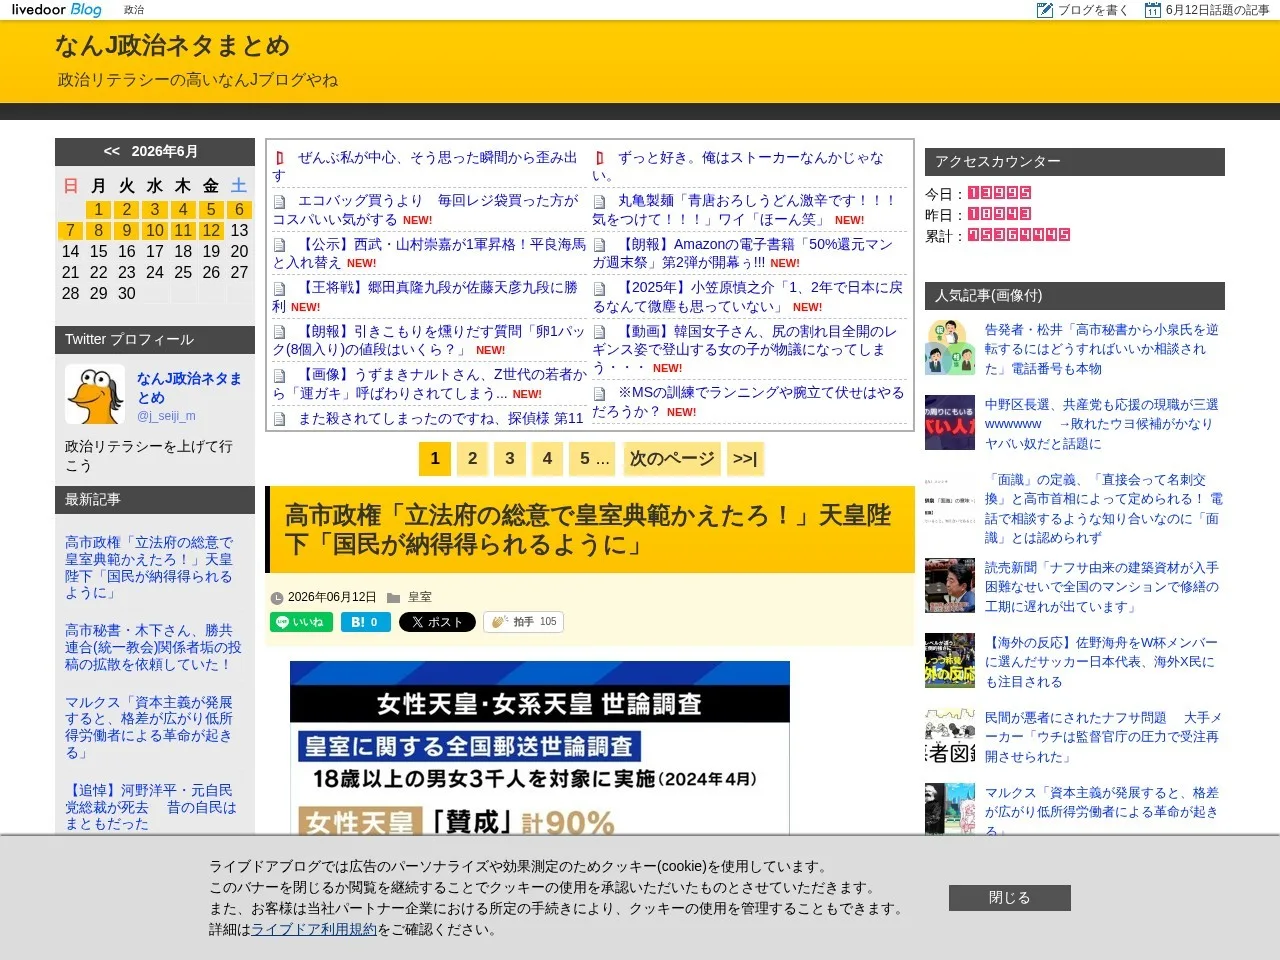
Task: Click document icon beside 【朗報】Amazon headline
Action: tap(600, 245)
